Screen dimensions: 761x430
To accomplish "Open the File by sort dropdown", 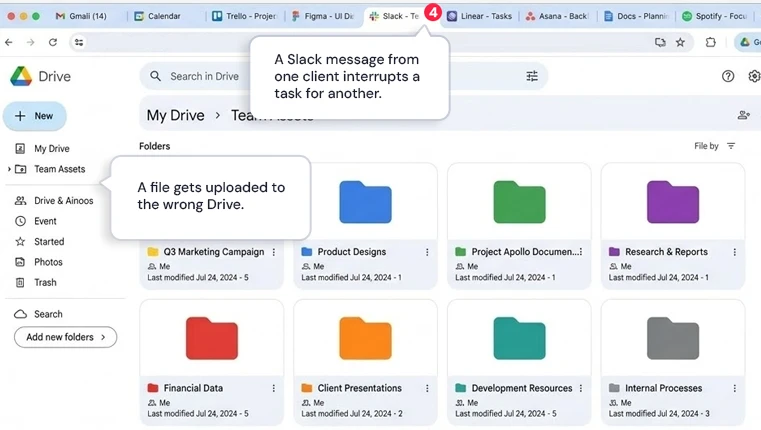I will coord(714,146).
